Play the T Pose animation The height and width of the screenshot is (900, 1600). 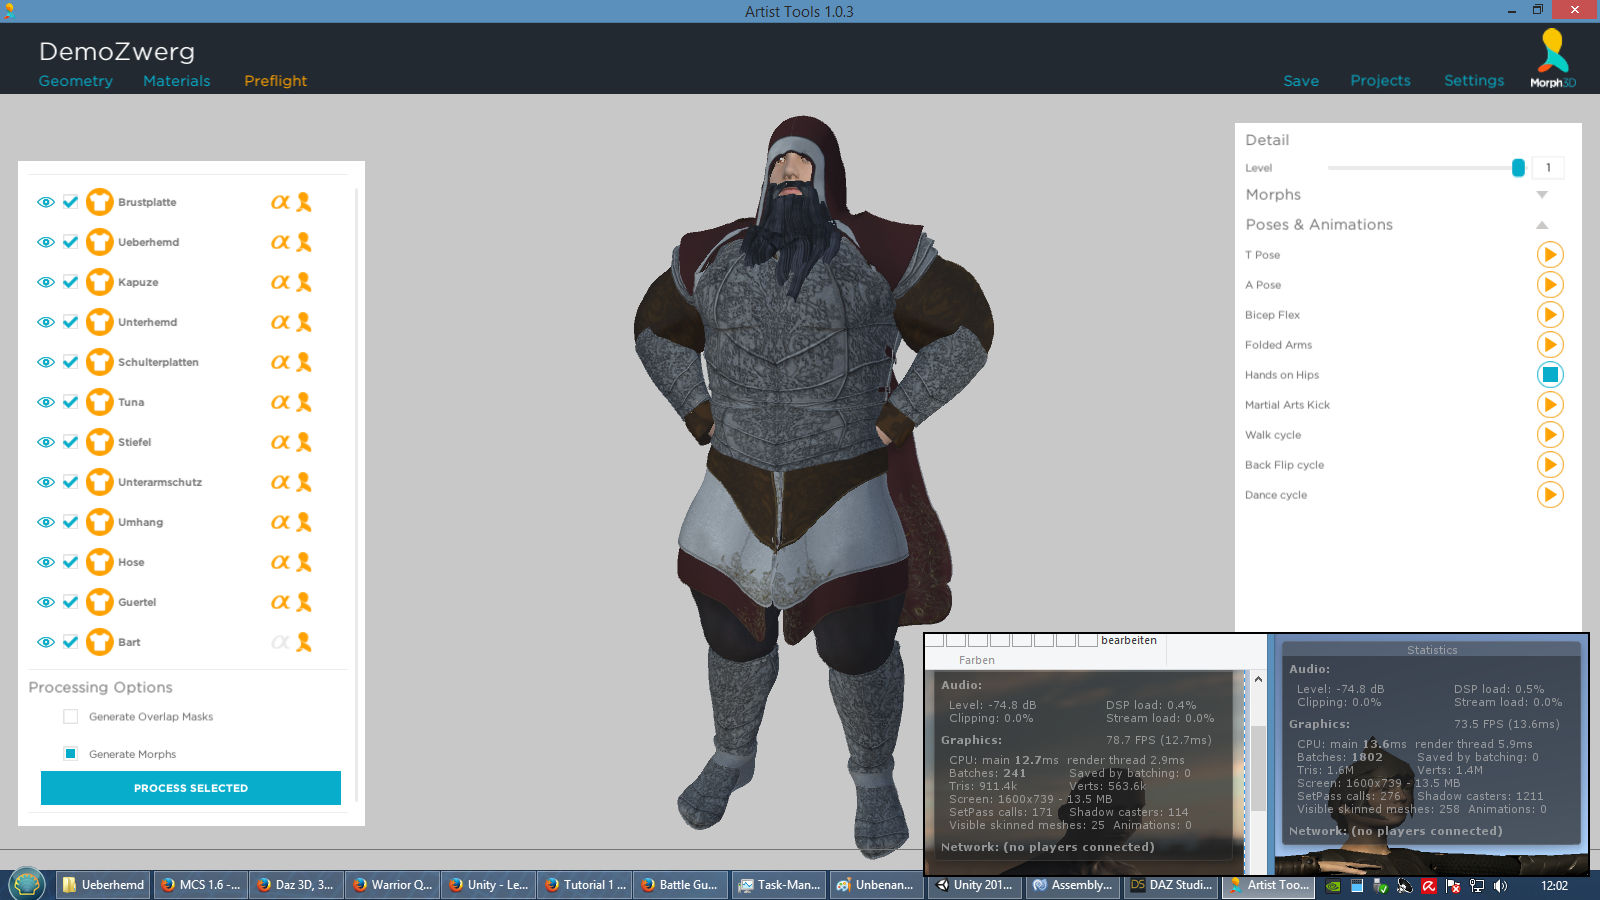click(x=1549, y=255)
